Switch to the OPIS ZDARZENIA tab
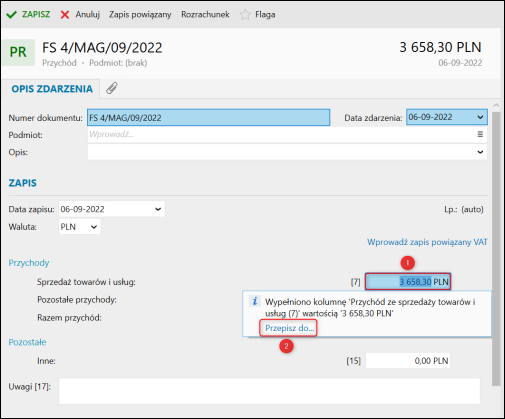 tap(52, 89)
